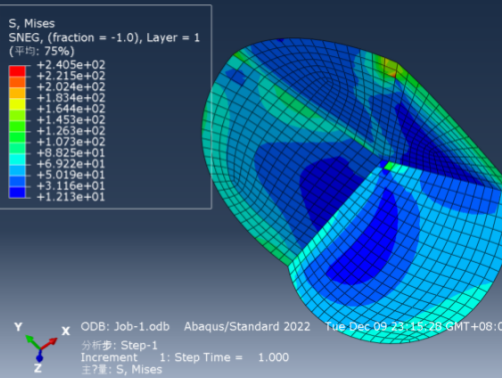Click the cyan legend color band

(x=17, y=159)
